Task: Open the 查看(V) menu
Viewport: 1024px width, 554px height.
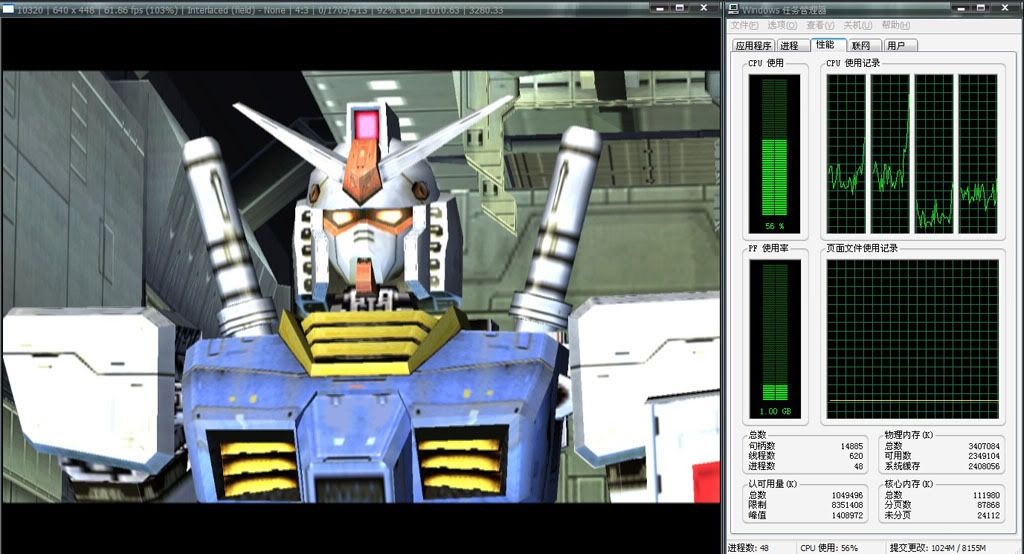Action: 820,25
